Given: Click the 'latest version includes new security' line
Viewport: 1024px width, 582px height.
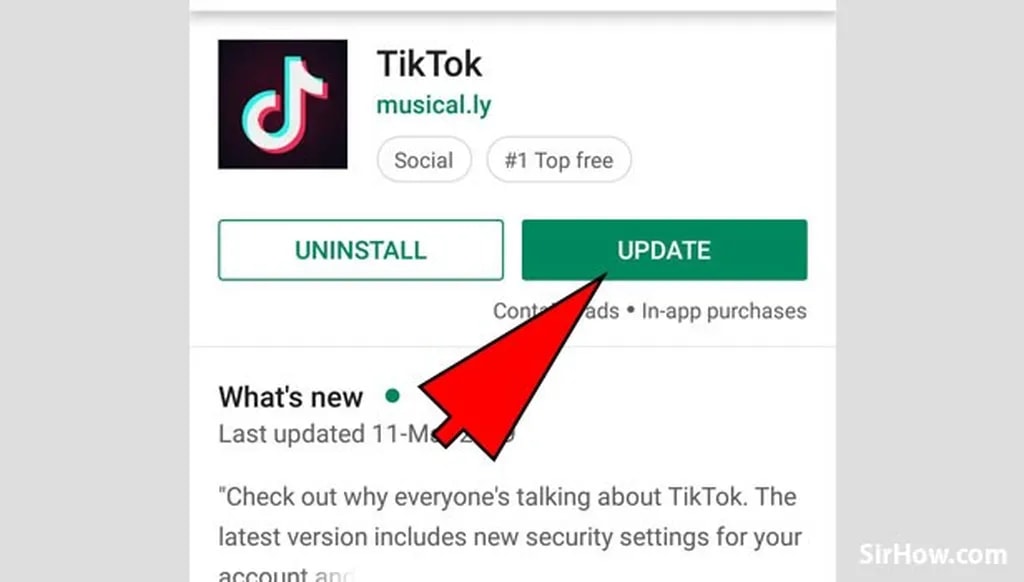Looking at the screenshot, I should [x=509, y=538].
